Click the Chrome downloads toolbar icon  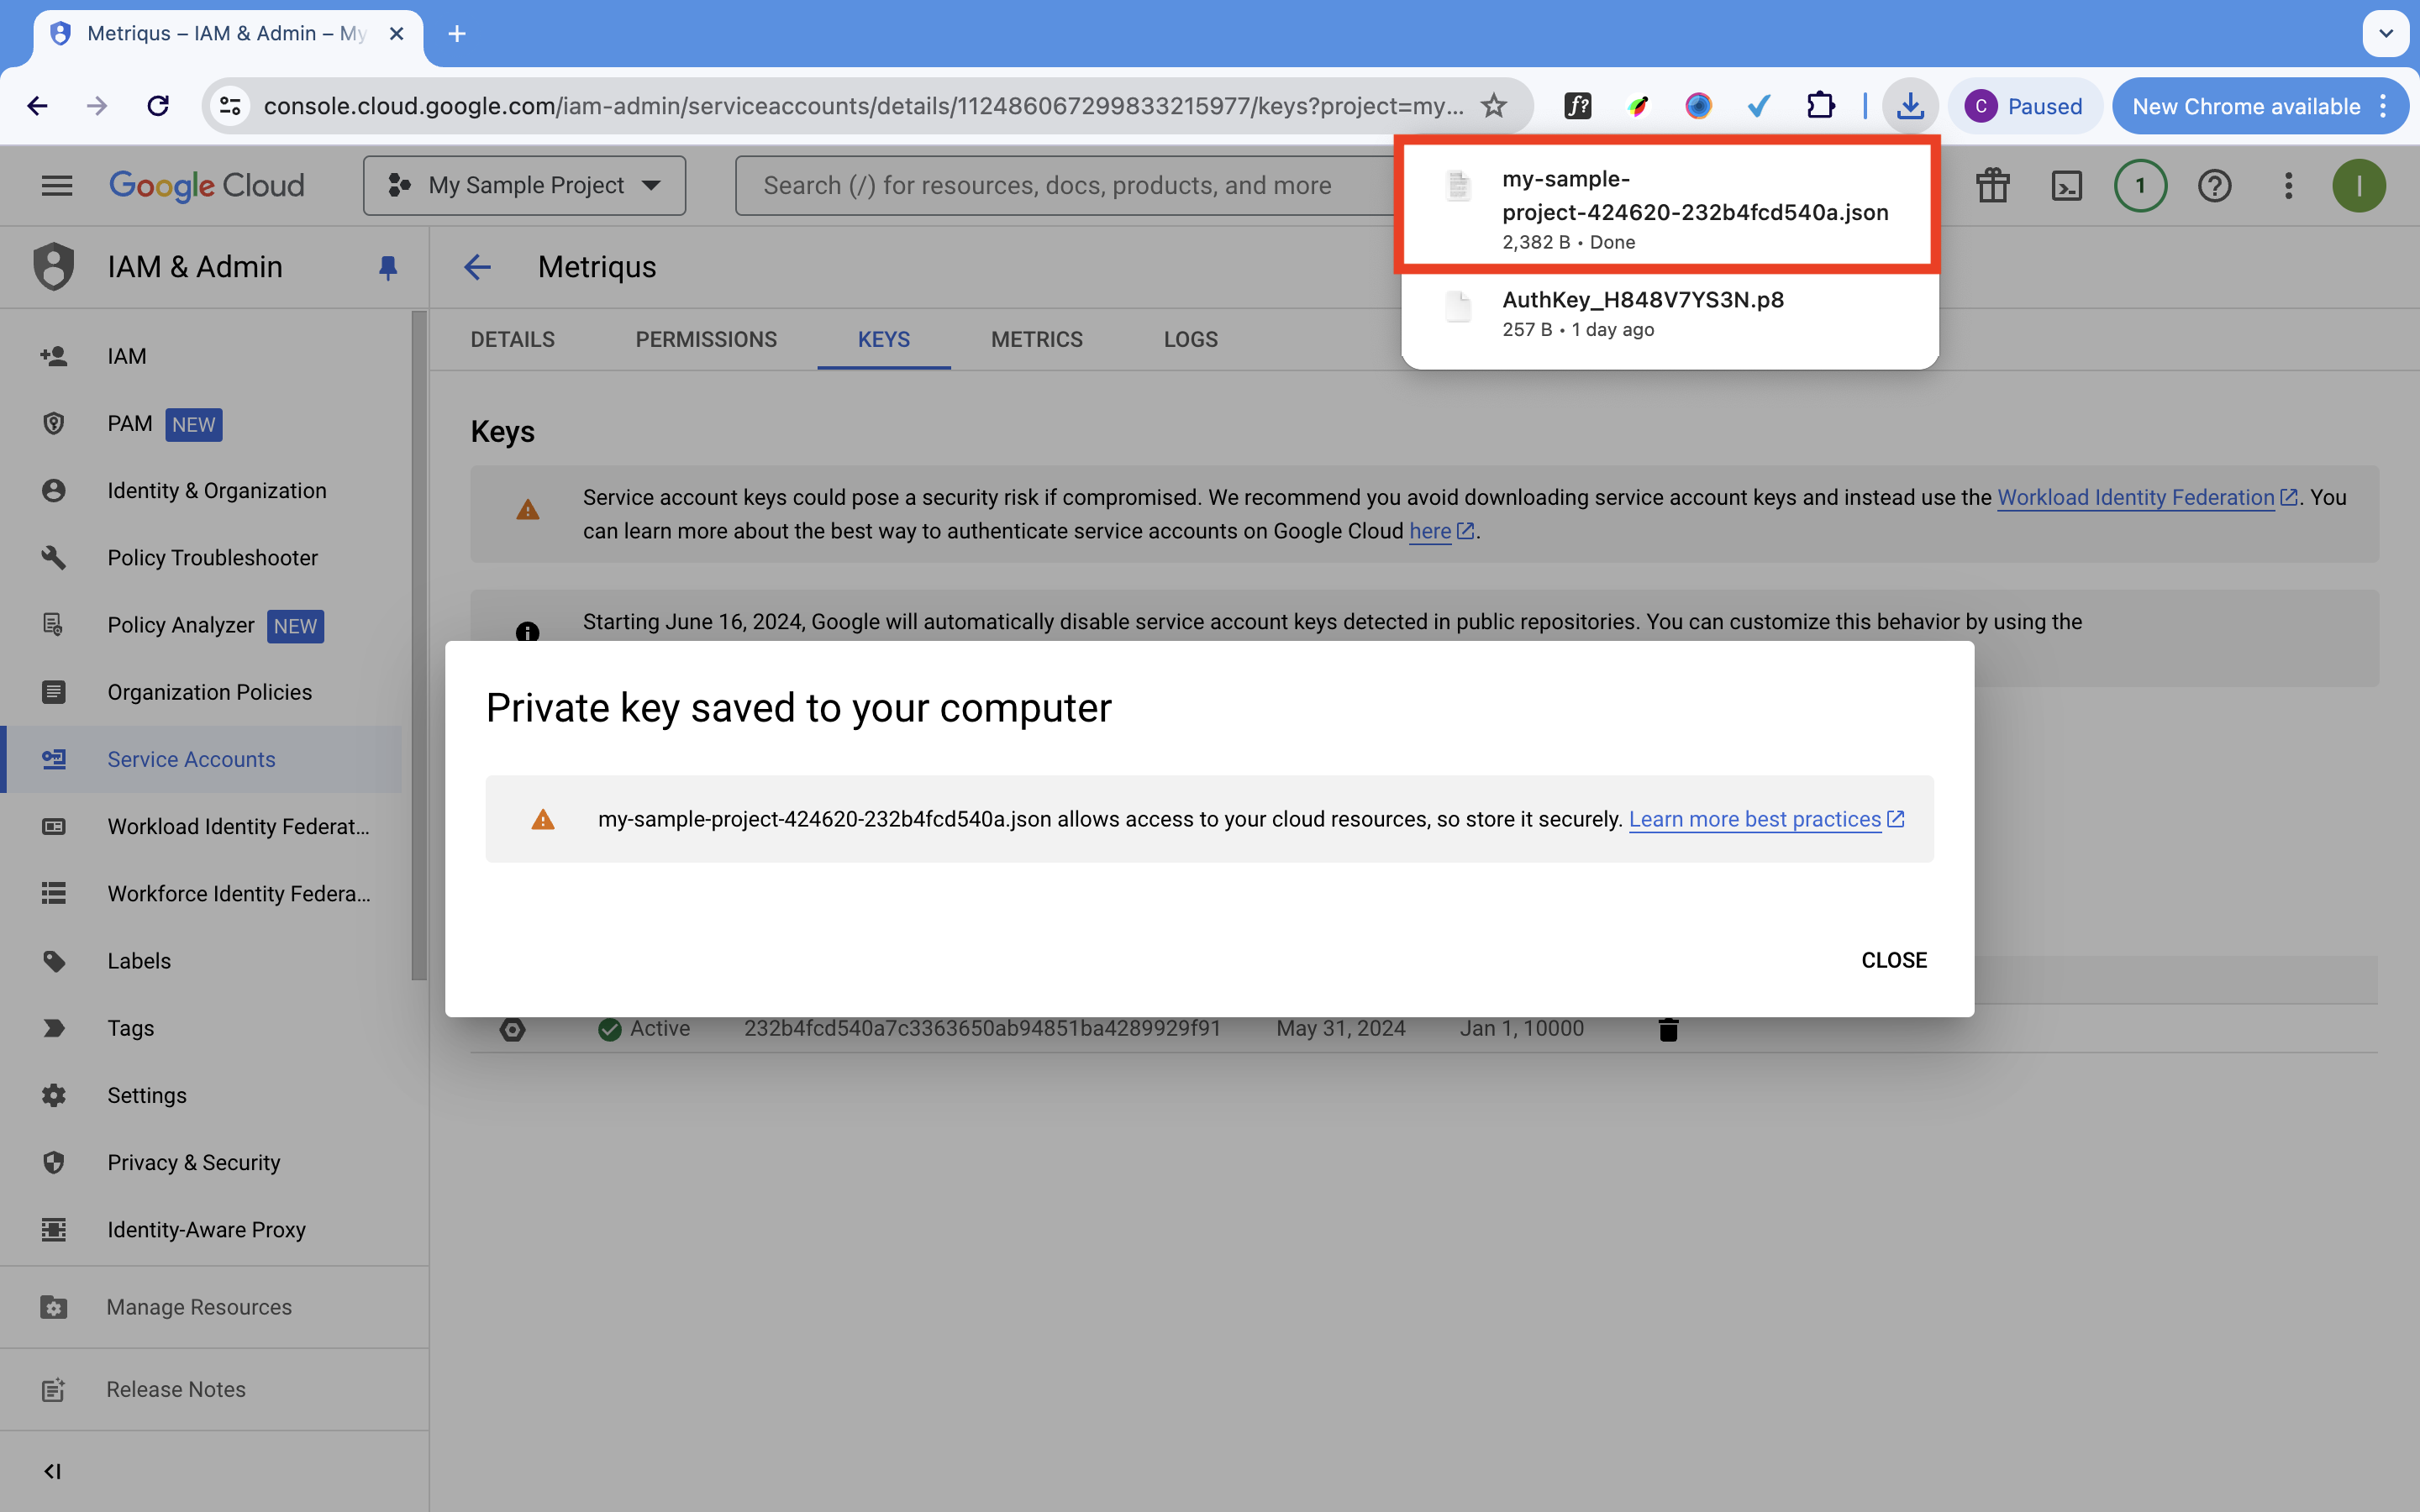1910,106
